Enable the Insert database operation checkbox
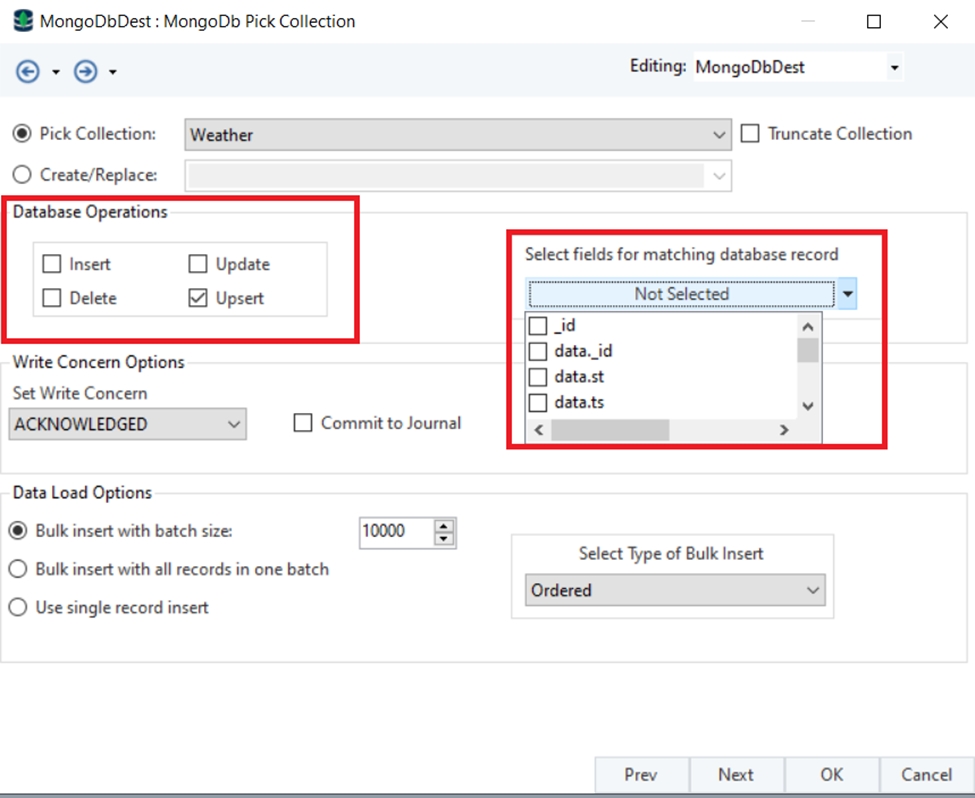This screenshot has width=975, height=798. point(52,265)
